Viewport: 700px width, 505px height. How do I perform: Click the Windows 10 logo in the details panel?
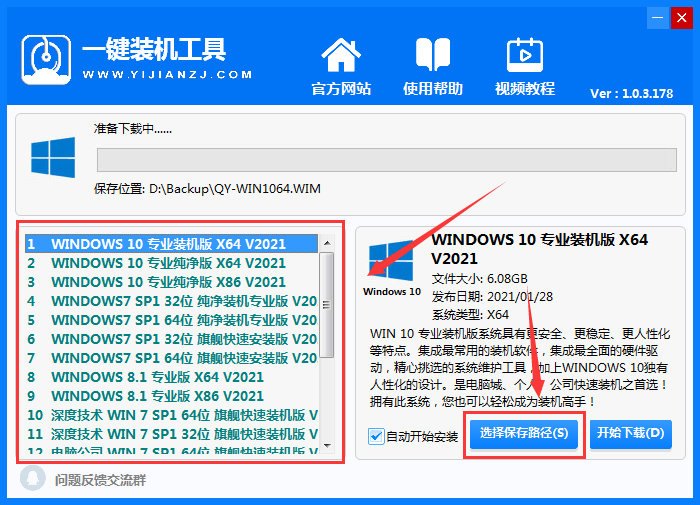click(x=391, y=261)
